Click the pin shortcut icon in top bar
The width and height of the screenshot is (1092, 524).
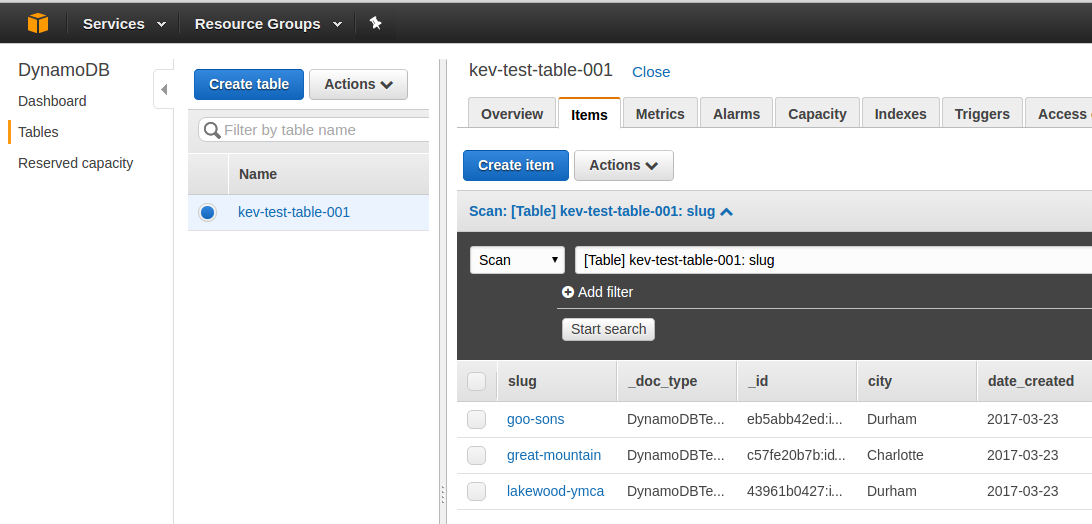[x=375, y=23]
